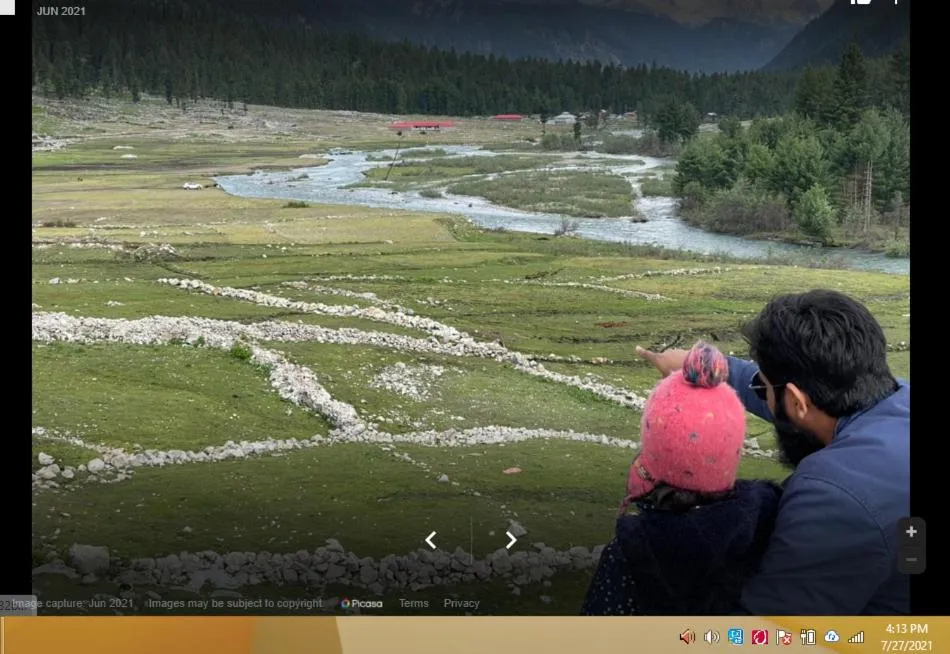
Task: Click the muted red speaker tray icon
Action: click(687, 637)
